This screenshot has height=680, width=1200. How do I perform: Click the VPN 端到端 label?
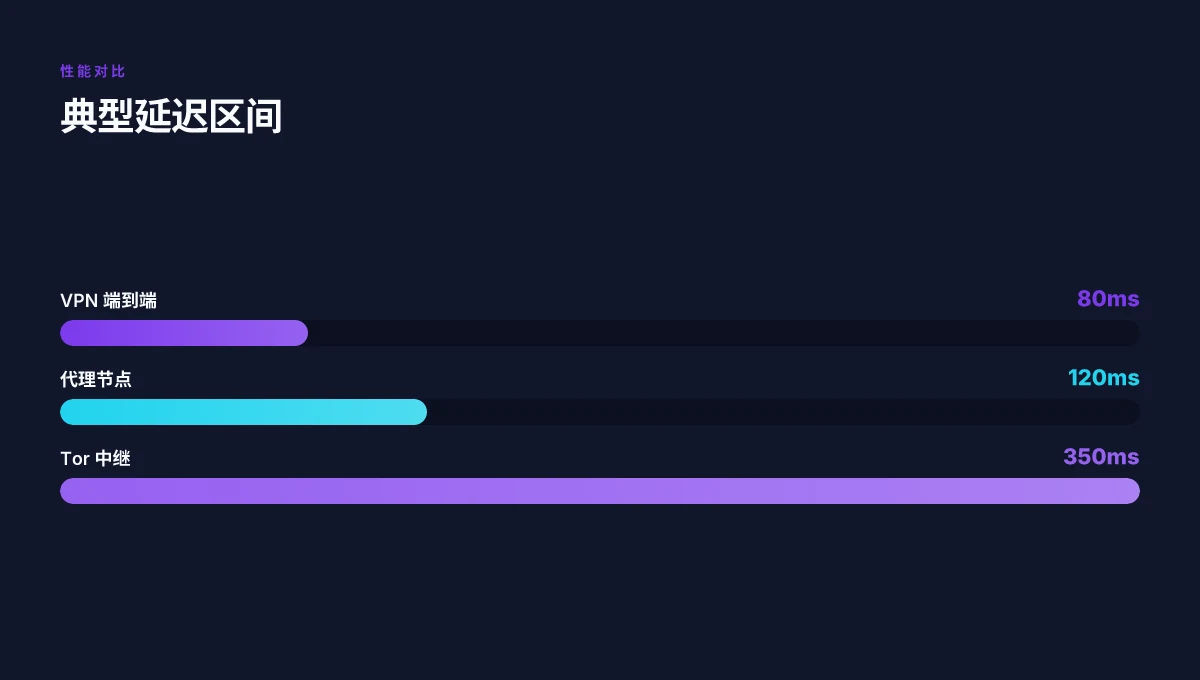click(x=108, y=300)
